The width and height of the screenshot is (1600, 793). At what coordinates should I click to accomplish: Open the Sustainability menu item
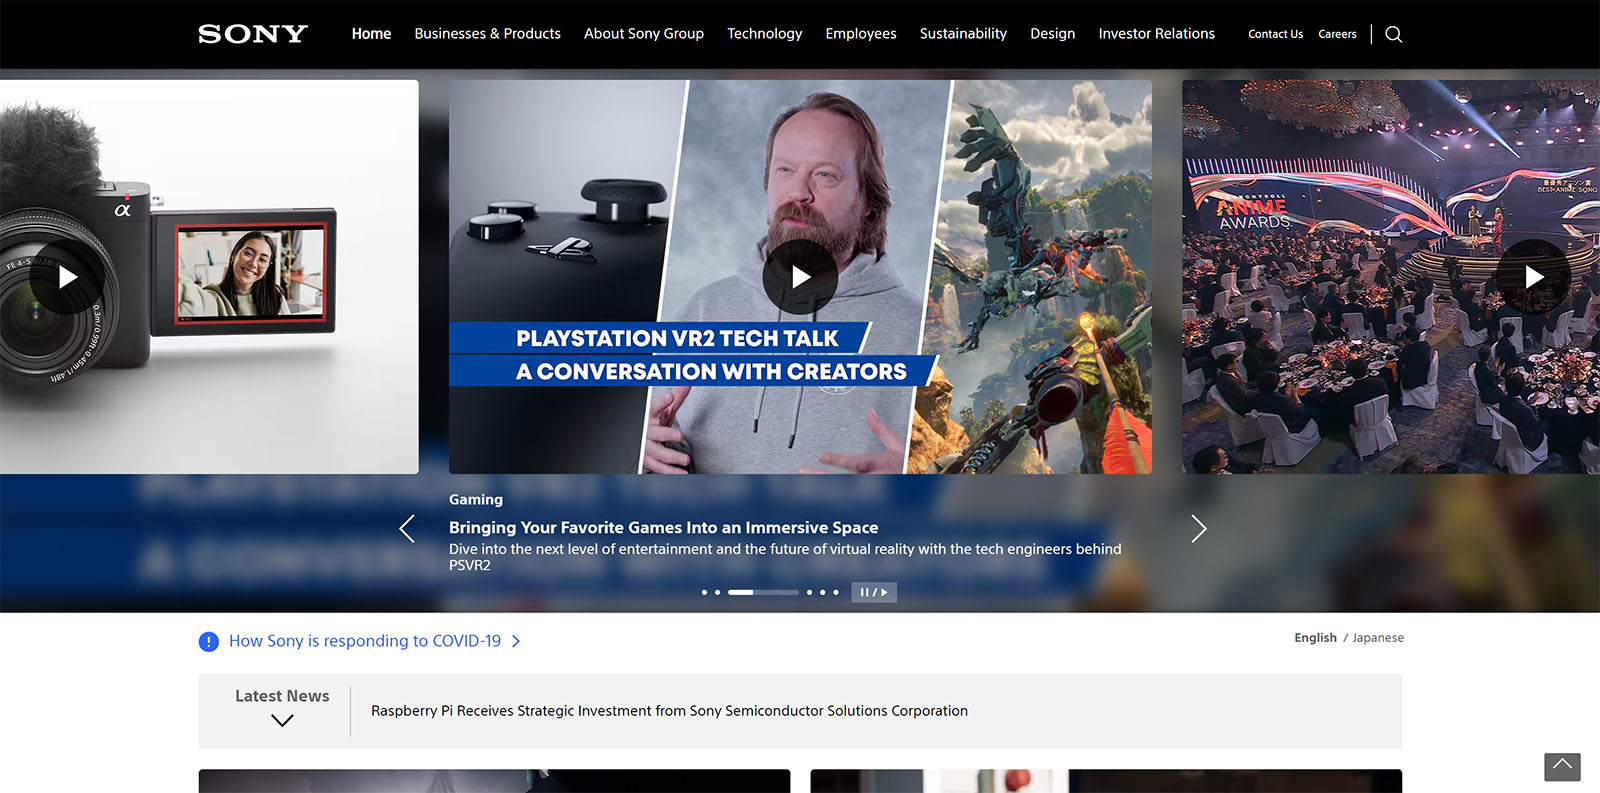[x=963, y=34]
